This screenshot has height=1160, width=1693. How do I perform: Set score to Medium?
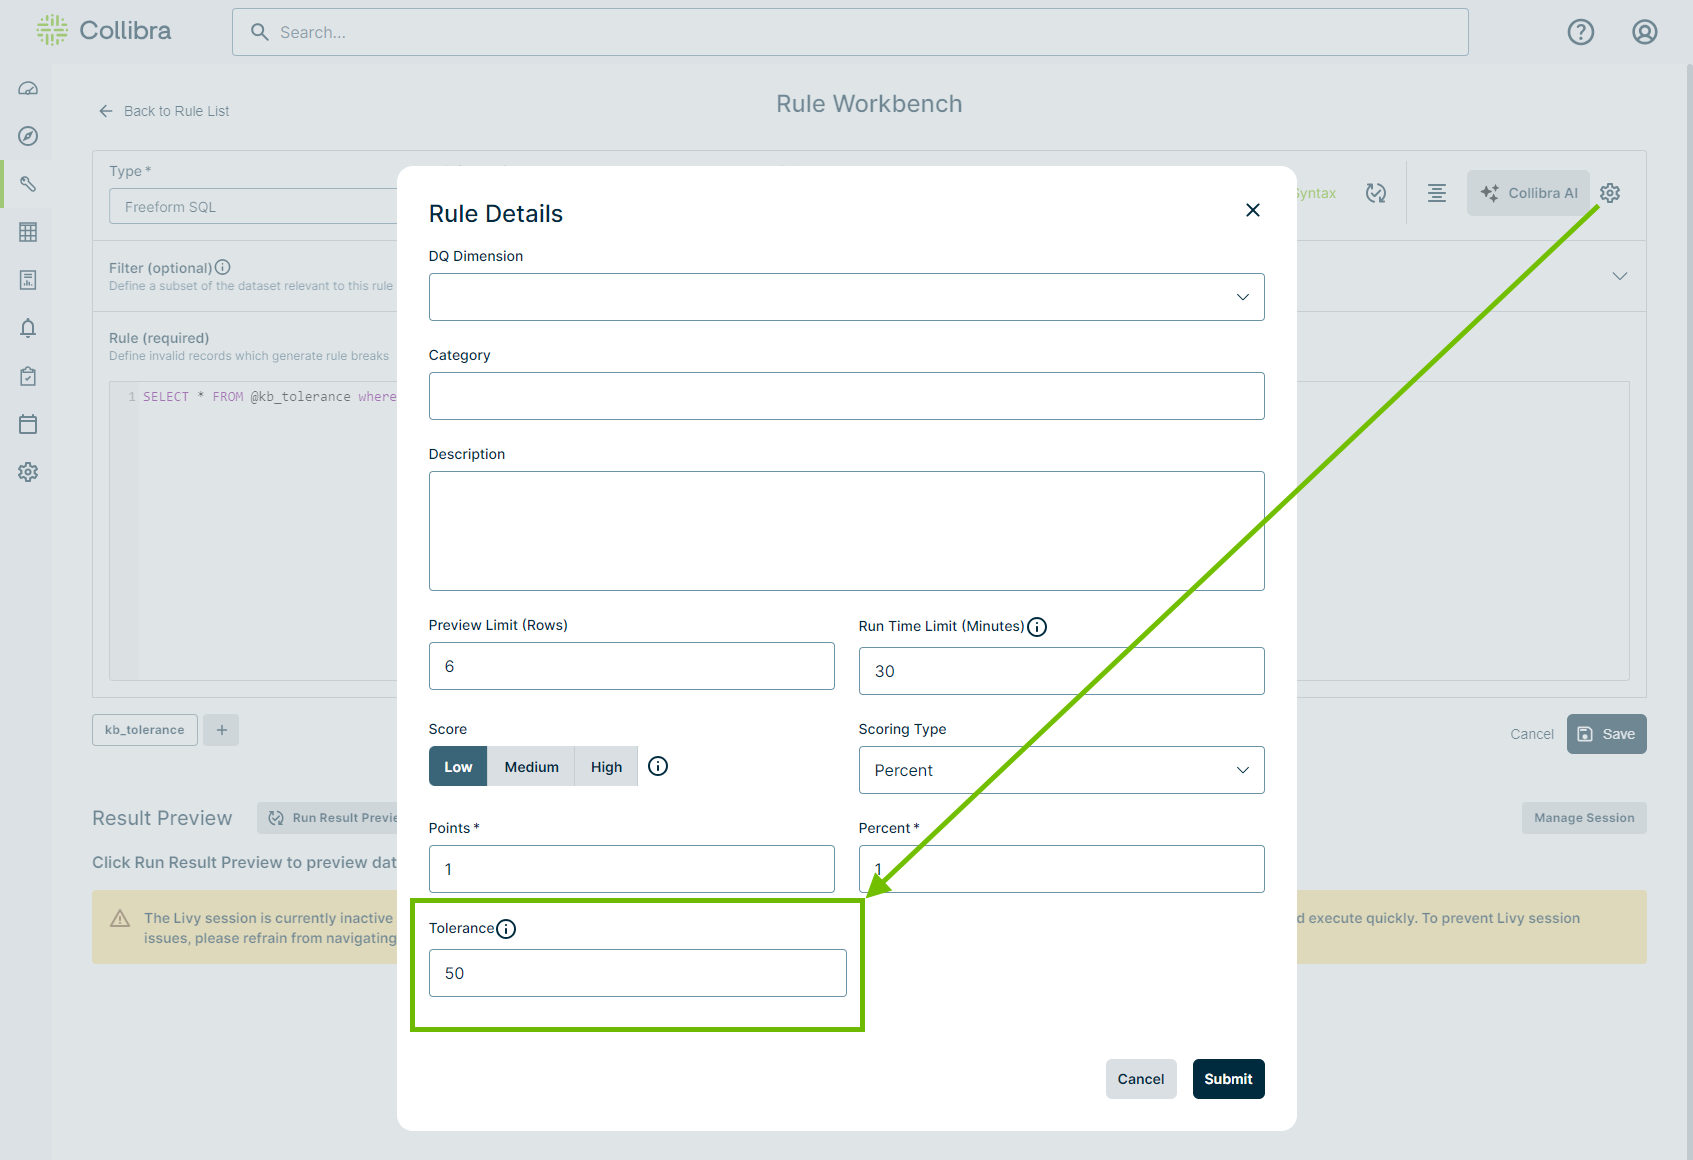point(531,767)
